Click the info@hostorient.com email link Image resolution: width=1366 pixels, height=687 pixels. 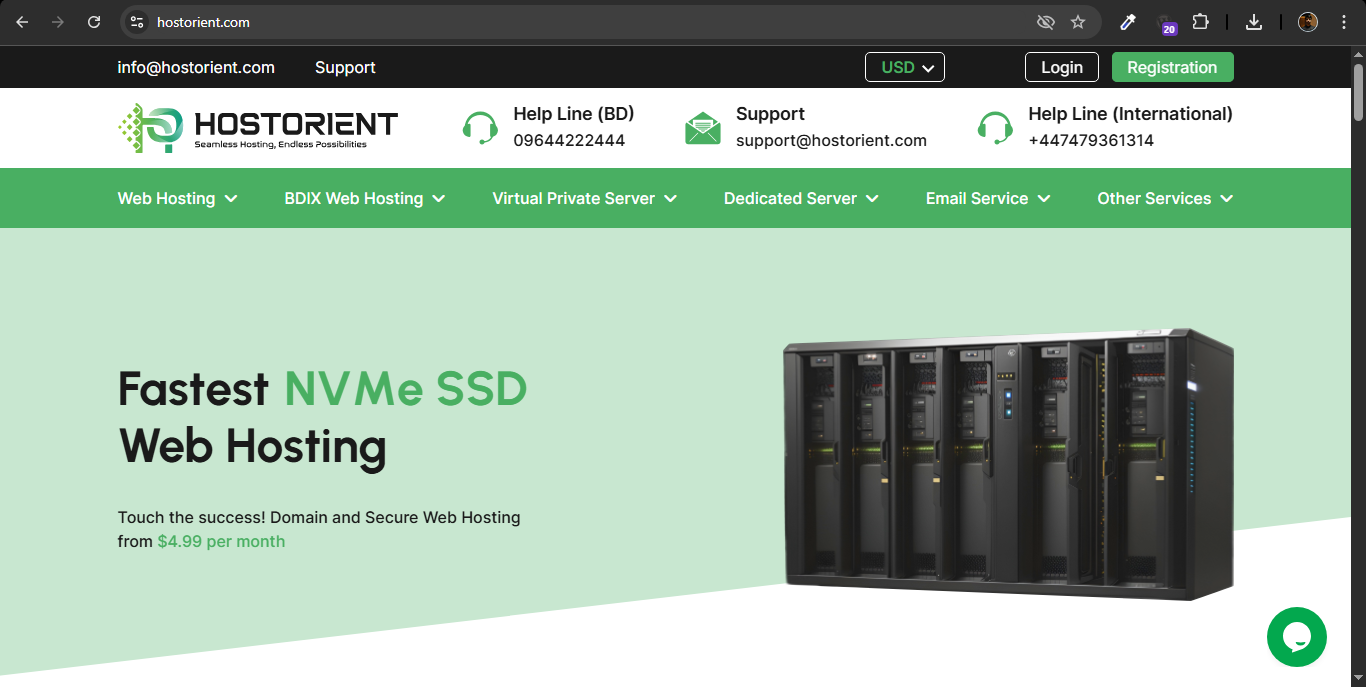(196, 67)
